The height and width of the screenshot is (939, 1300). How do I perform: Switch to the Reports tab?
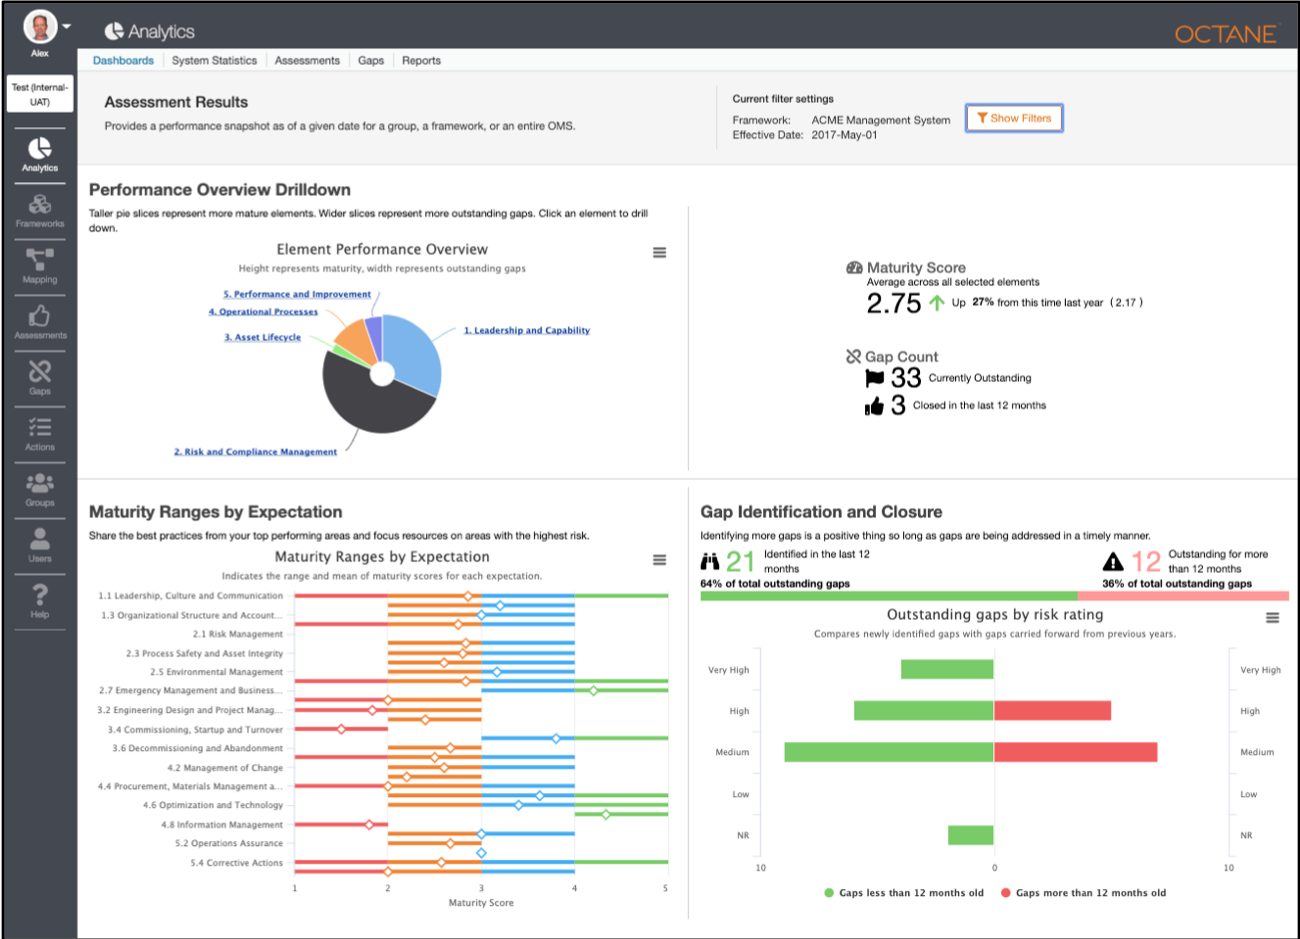421,60
